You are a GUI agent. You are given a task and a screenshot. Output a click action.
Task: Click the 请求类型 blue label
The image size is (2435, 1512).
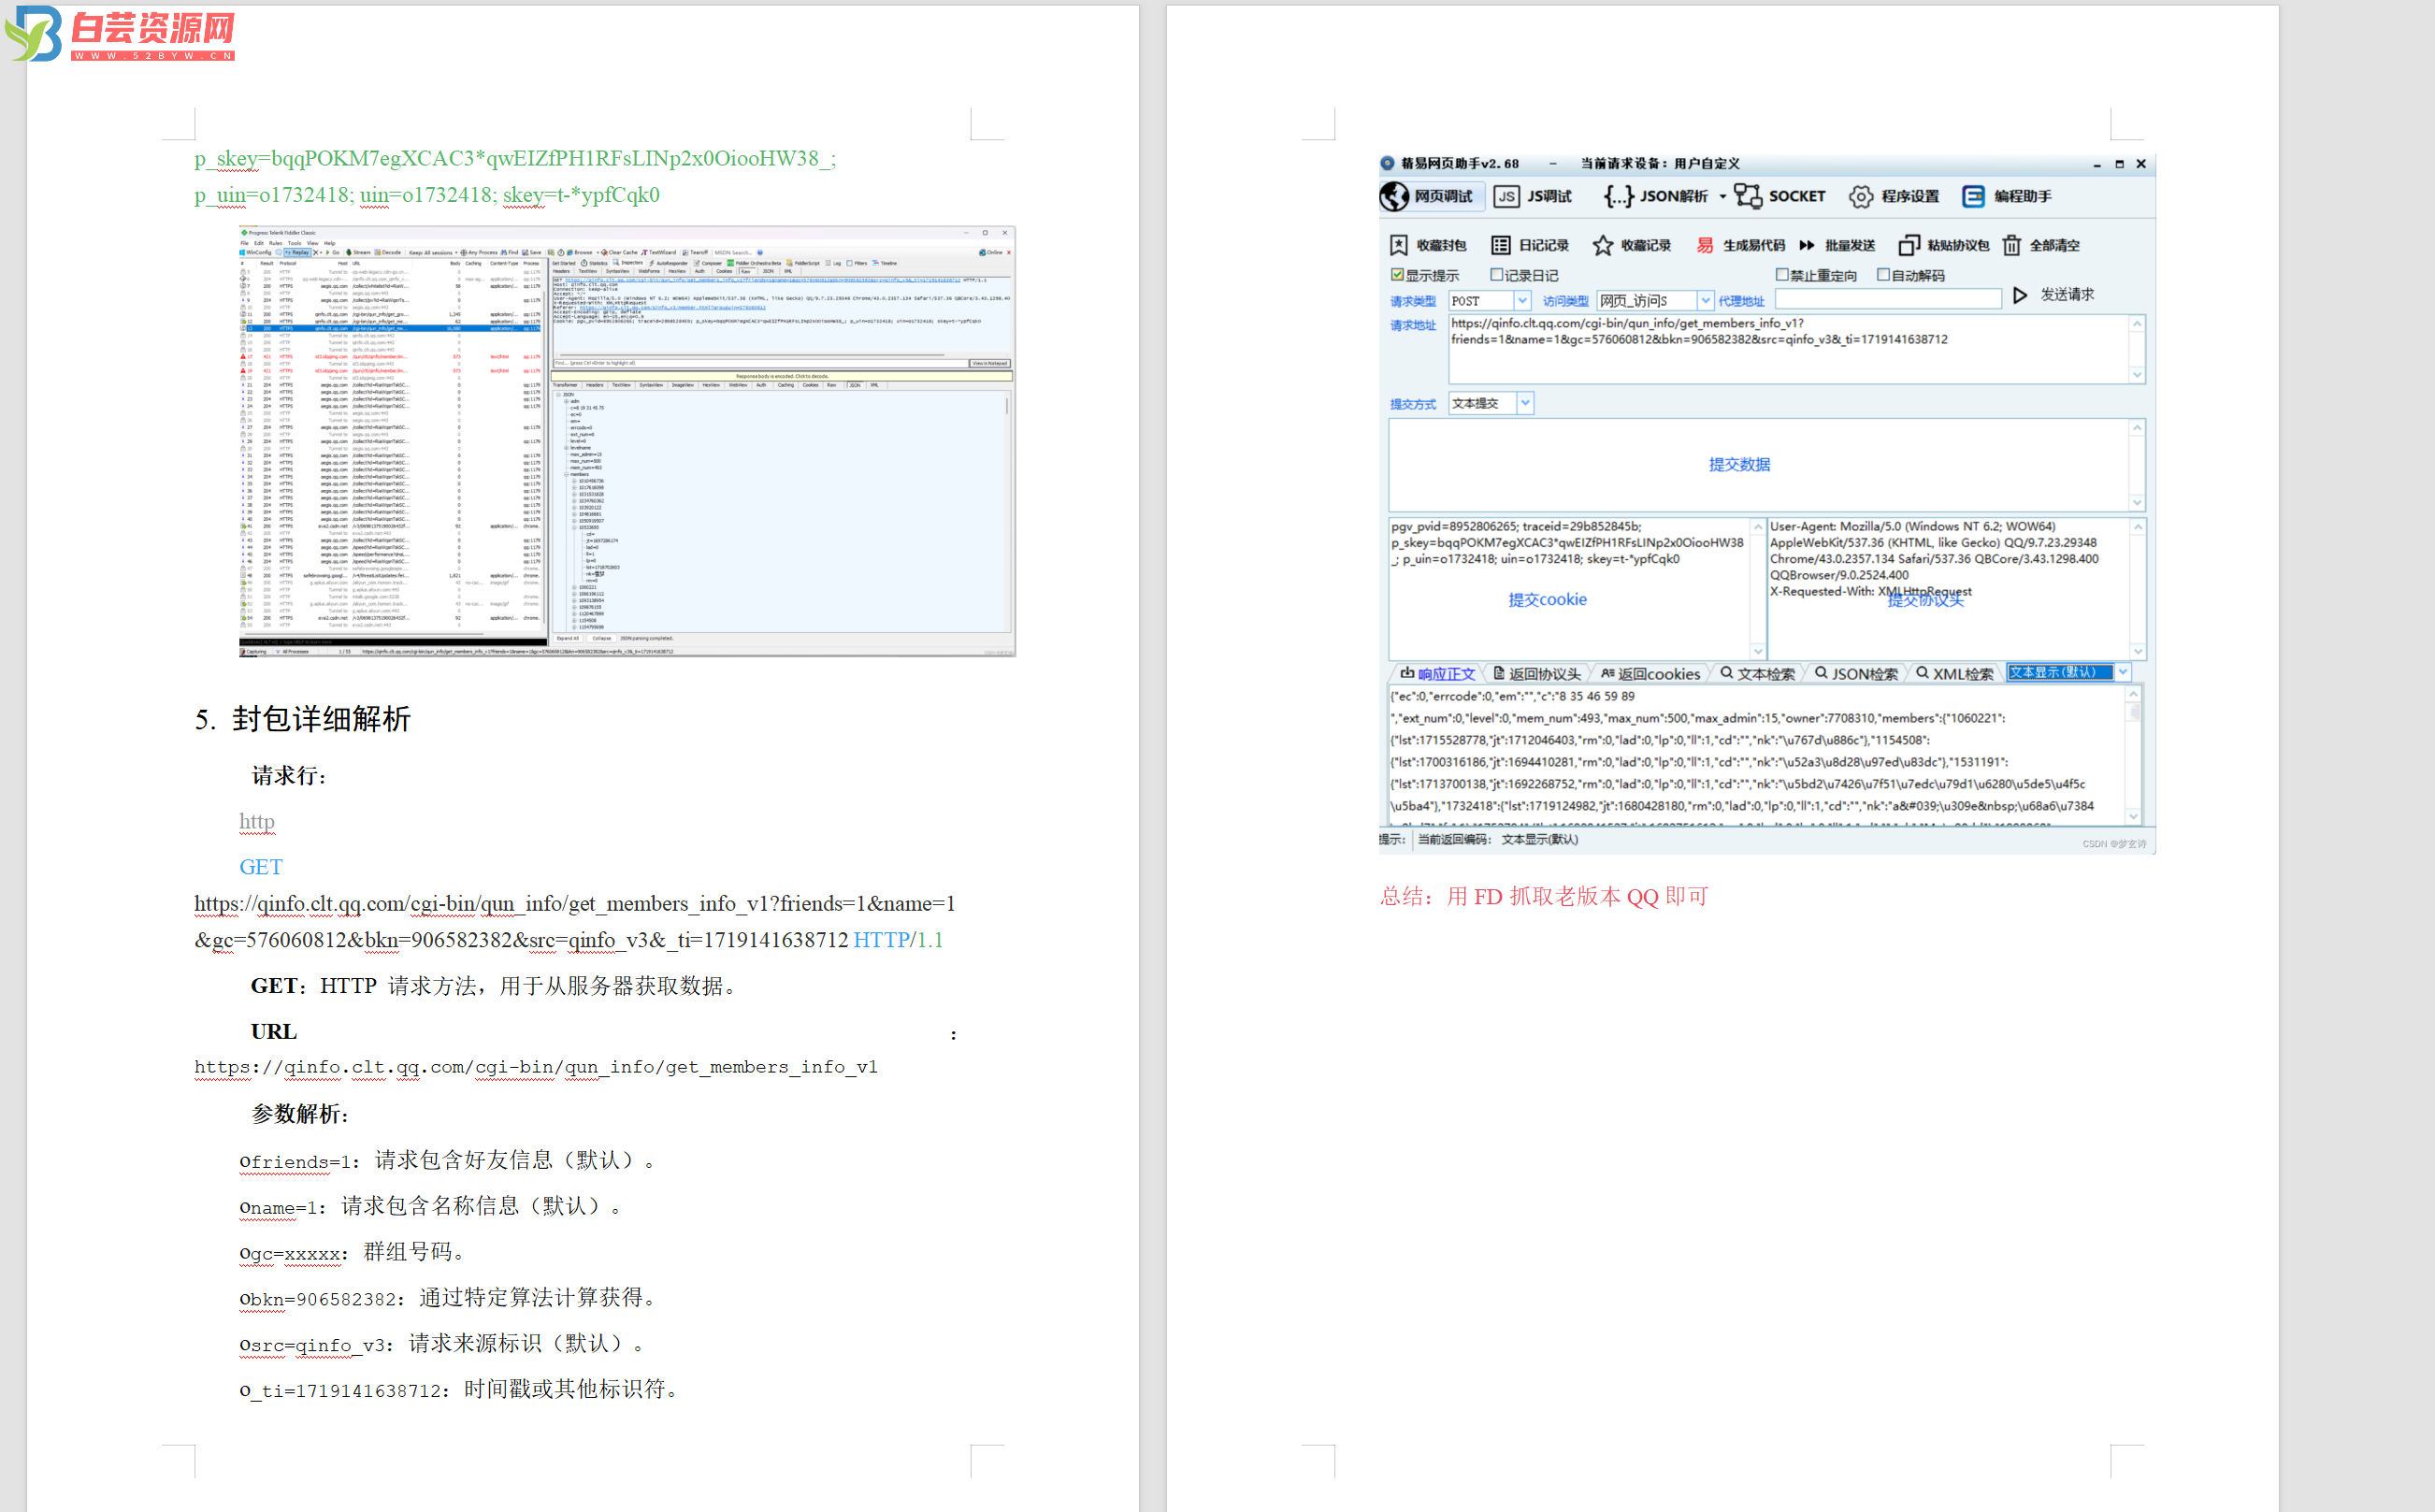tap(1412, 301)
